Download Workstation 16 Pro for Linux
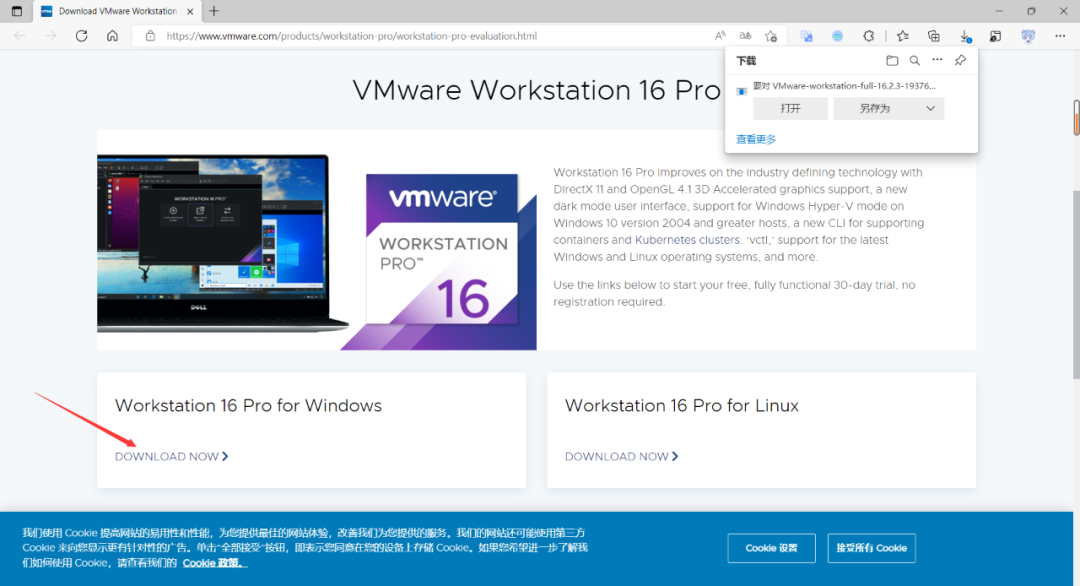Image resolution: width=1080 pixels, height=586 pixels. click(x=621, y=457)
